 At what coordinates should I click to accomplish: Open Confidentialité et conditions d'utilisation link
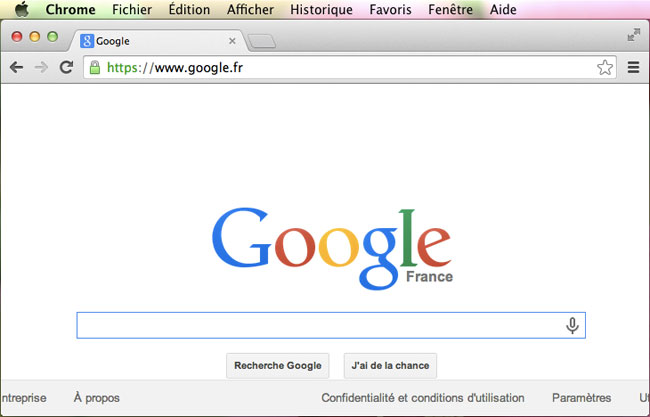click(x=423, y=398)
